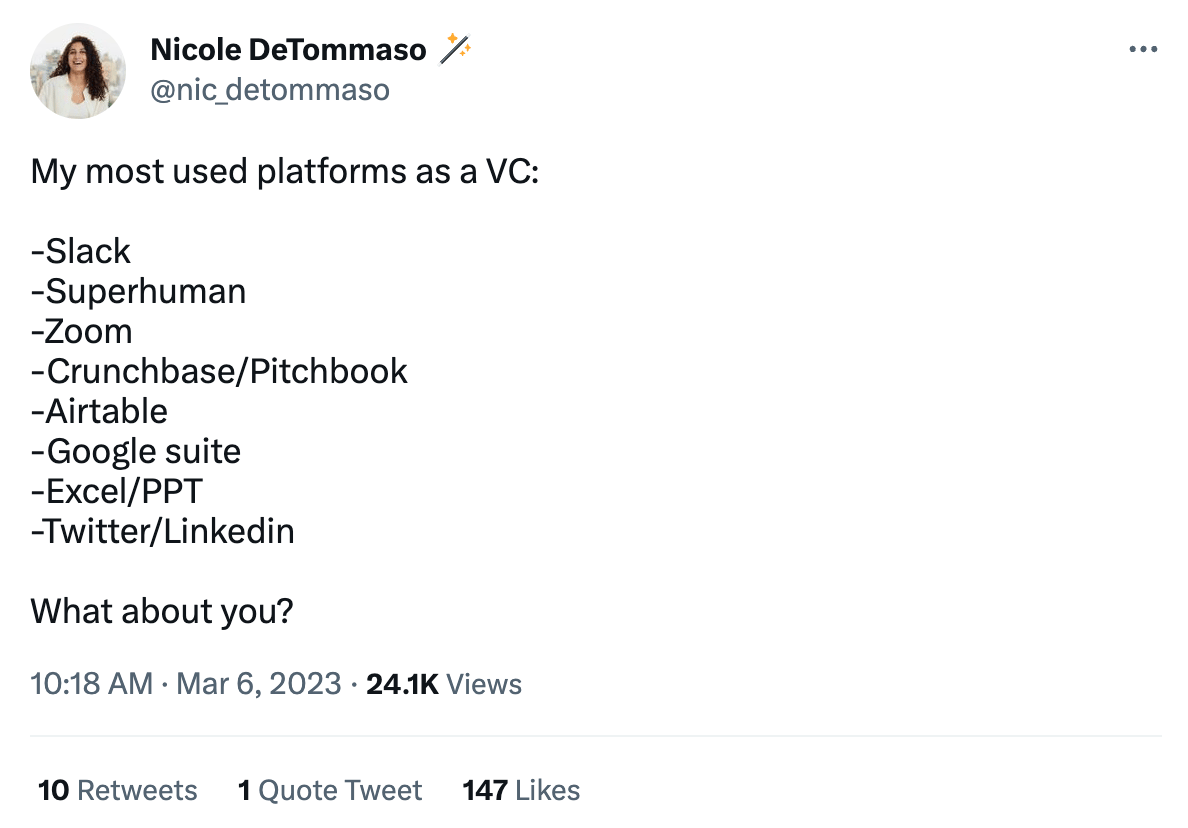View the 147 Likes list
Viewport: 1188px width, 828px height.
521,790
